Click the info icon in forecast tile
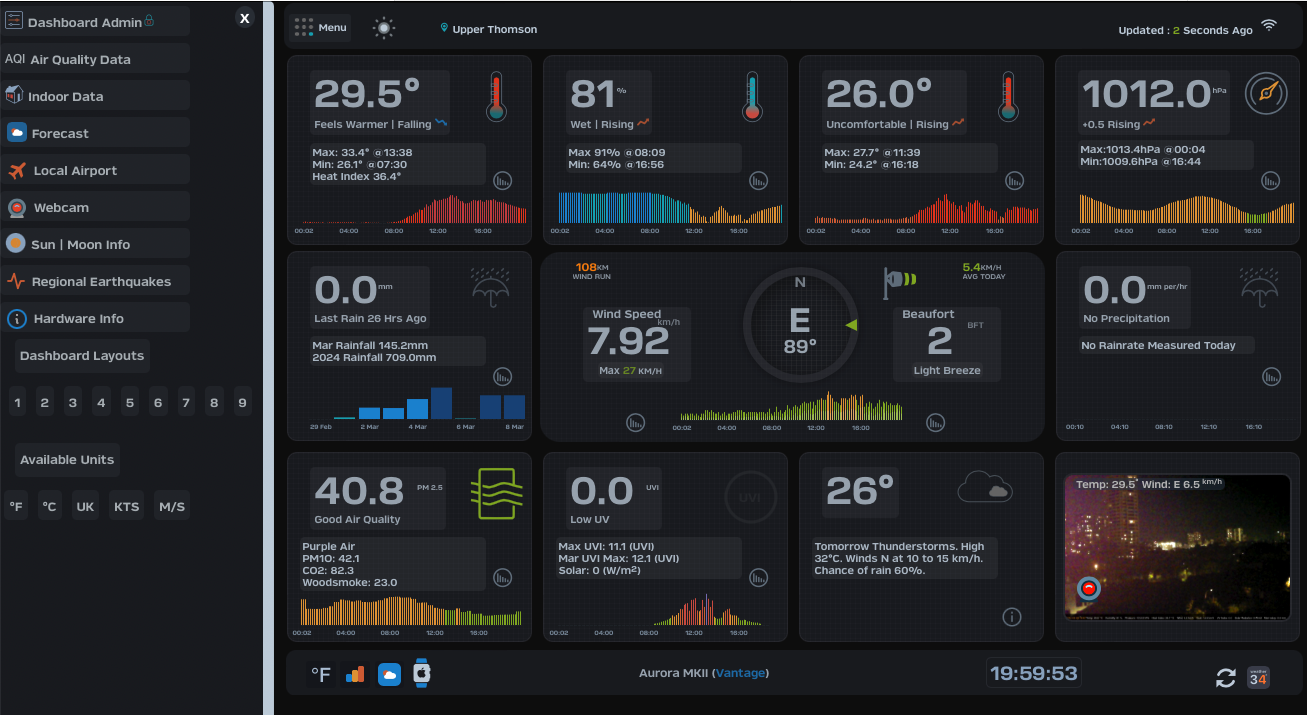The height and width of the screenshot is (715, 1307). click(x=1012, y=617)
